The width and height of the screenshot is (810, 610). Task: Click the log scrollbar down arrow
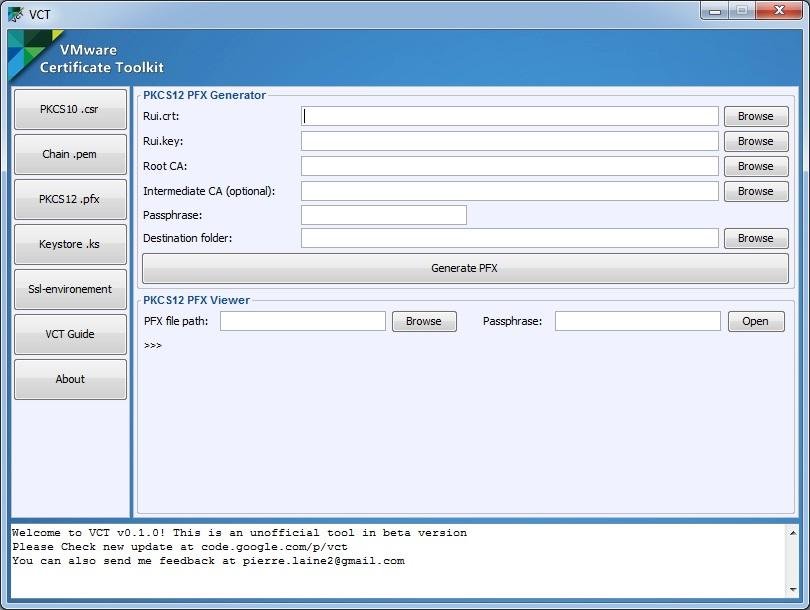tap(792, 589)
